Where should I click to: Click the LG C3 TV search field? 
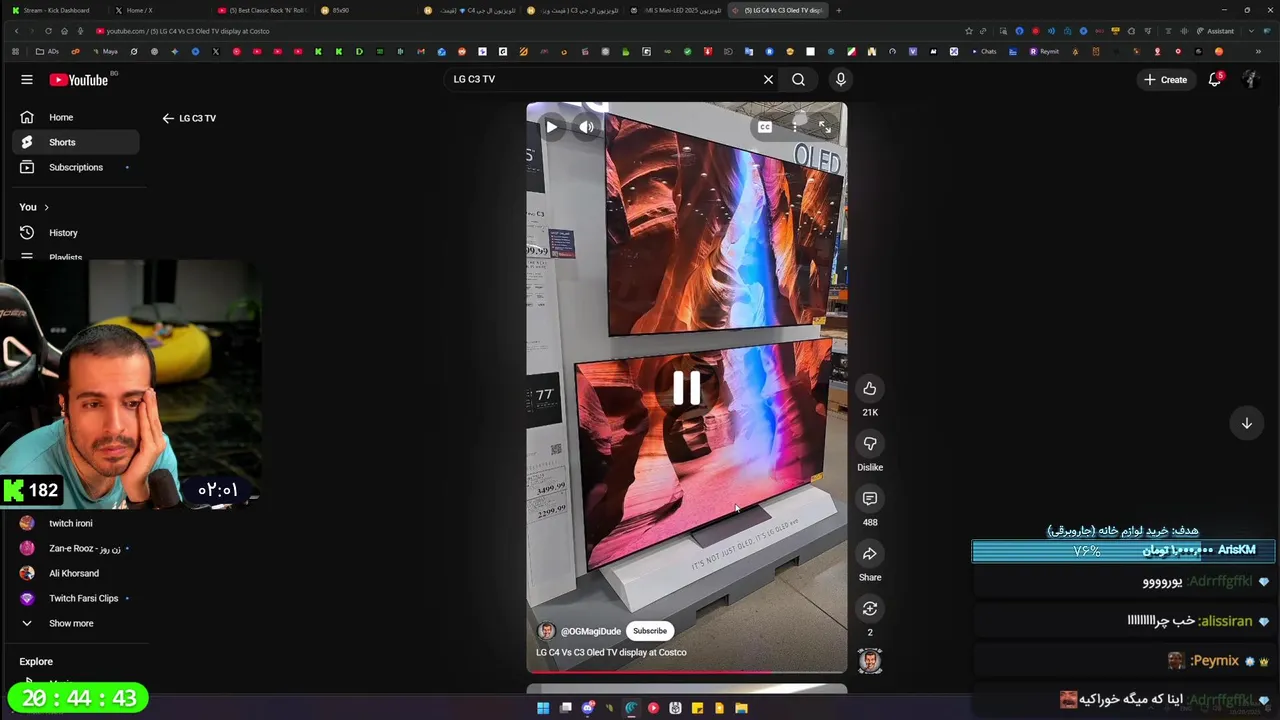tap(605, 79)
